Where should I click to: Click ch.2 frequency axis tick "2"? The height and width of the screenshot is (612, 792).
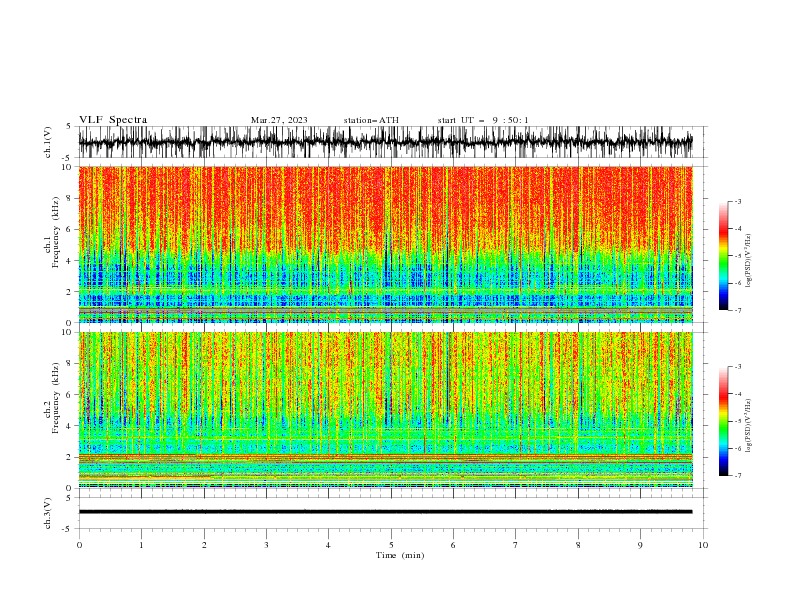[70, 457]
